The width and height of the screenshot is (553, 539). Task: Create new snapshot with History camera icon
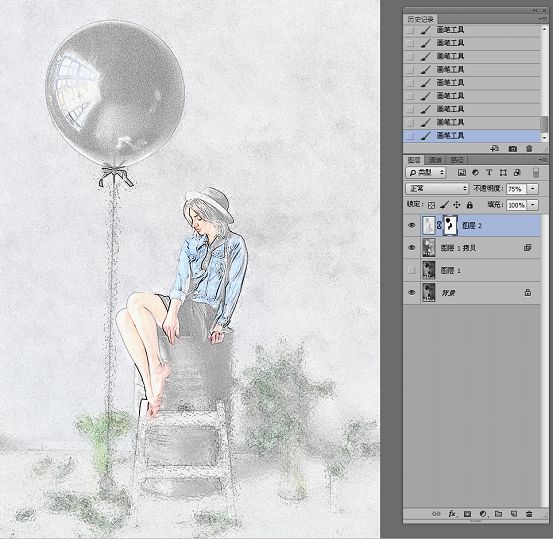click(x=513, y=149)
